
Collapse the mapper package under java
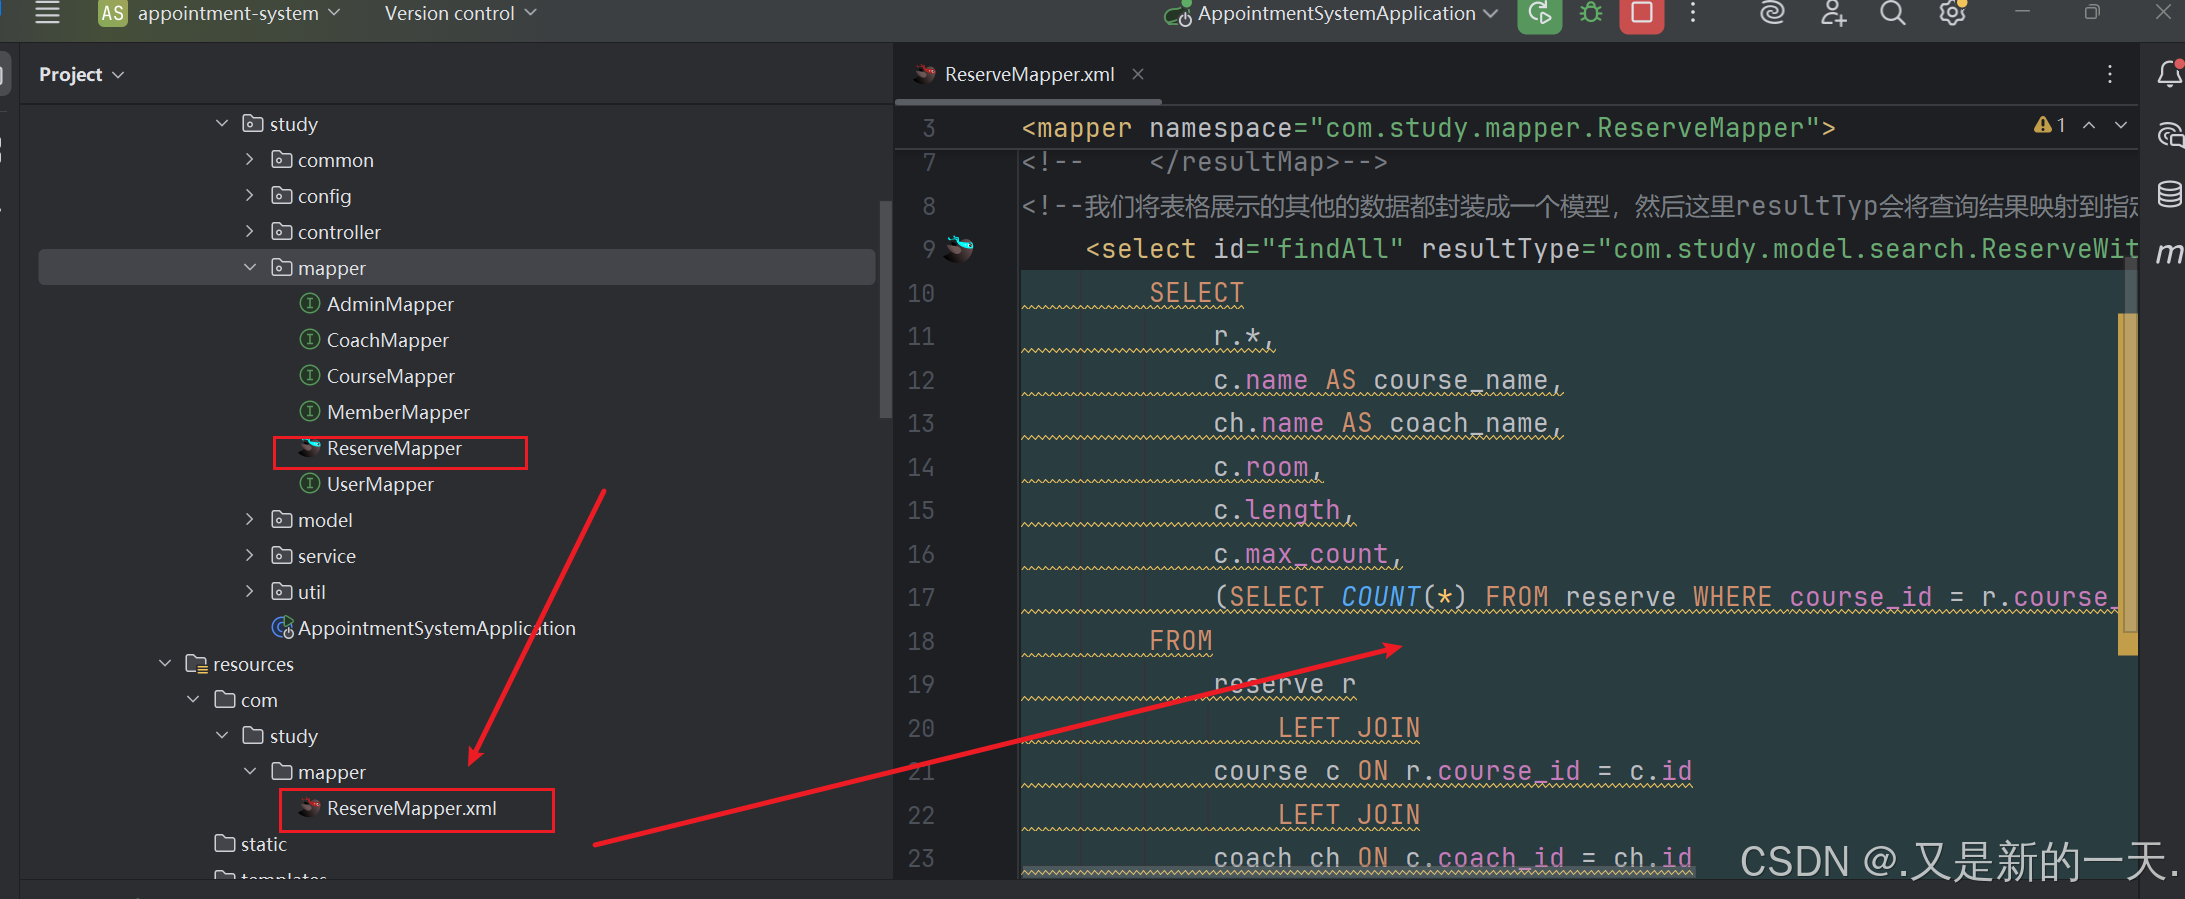250,267
